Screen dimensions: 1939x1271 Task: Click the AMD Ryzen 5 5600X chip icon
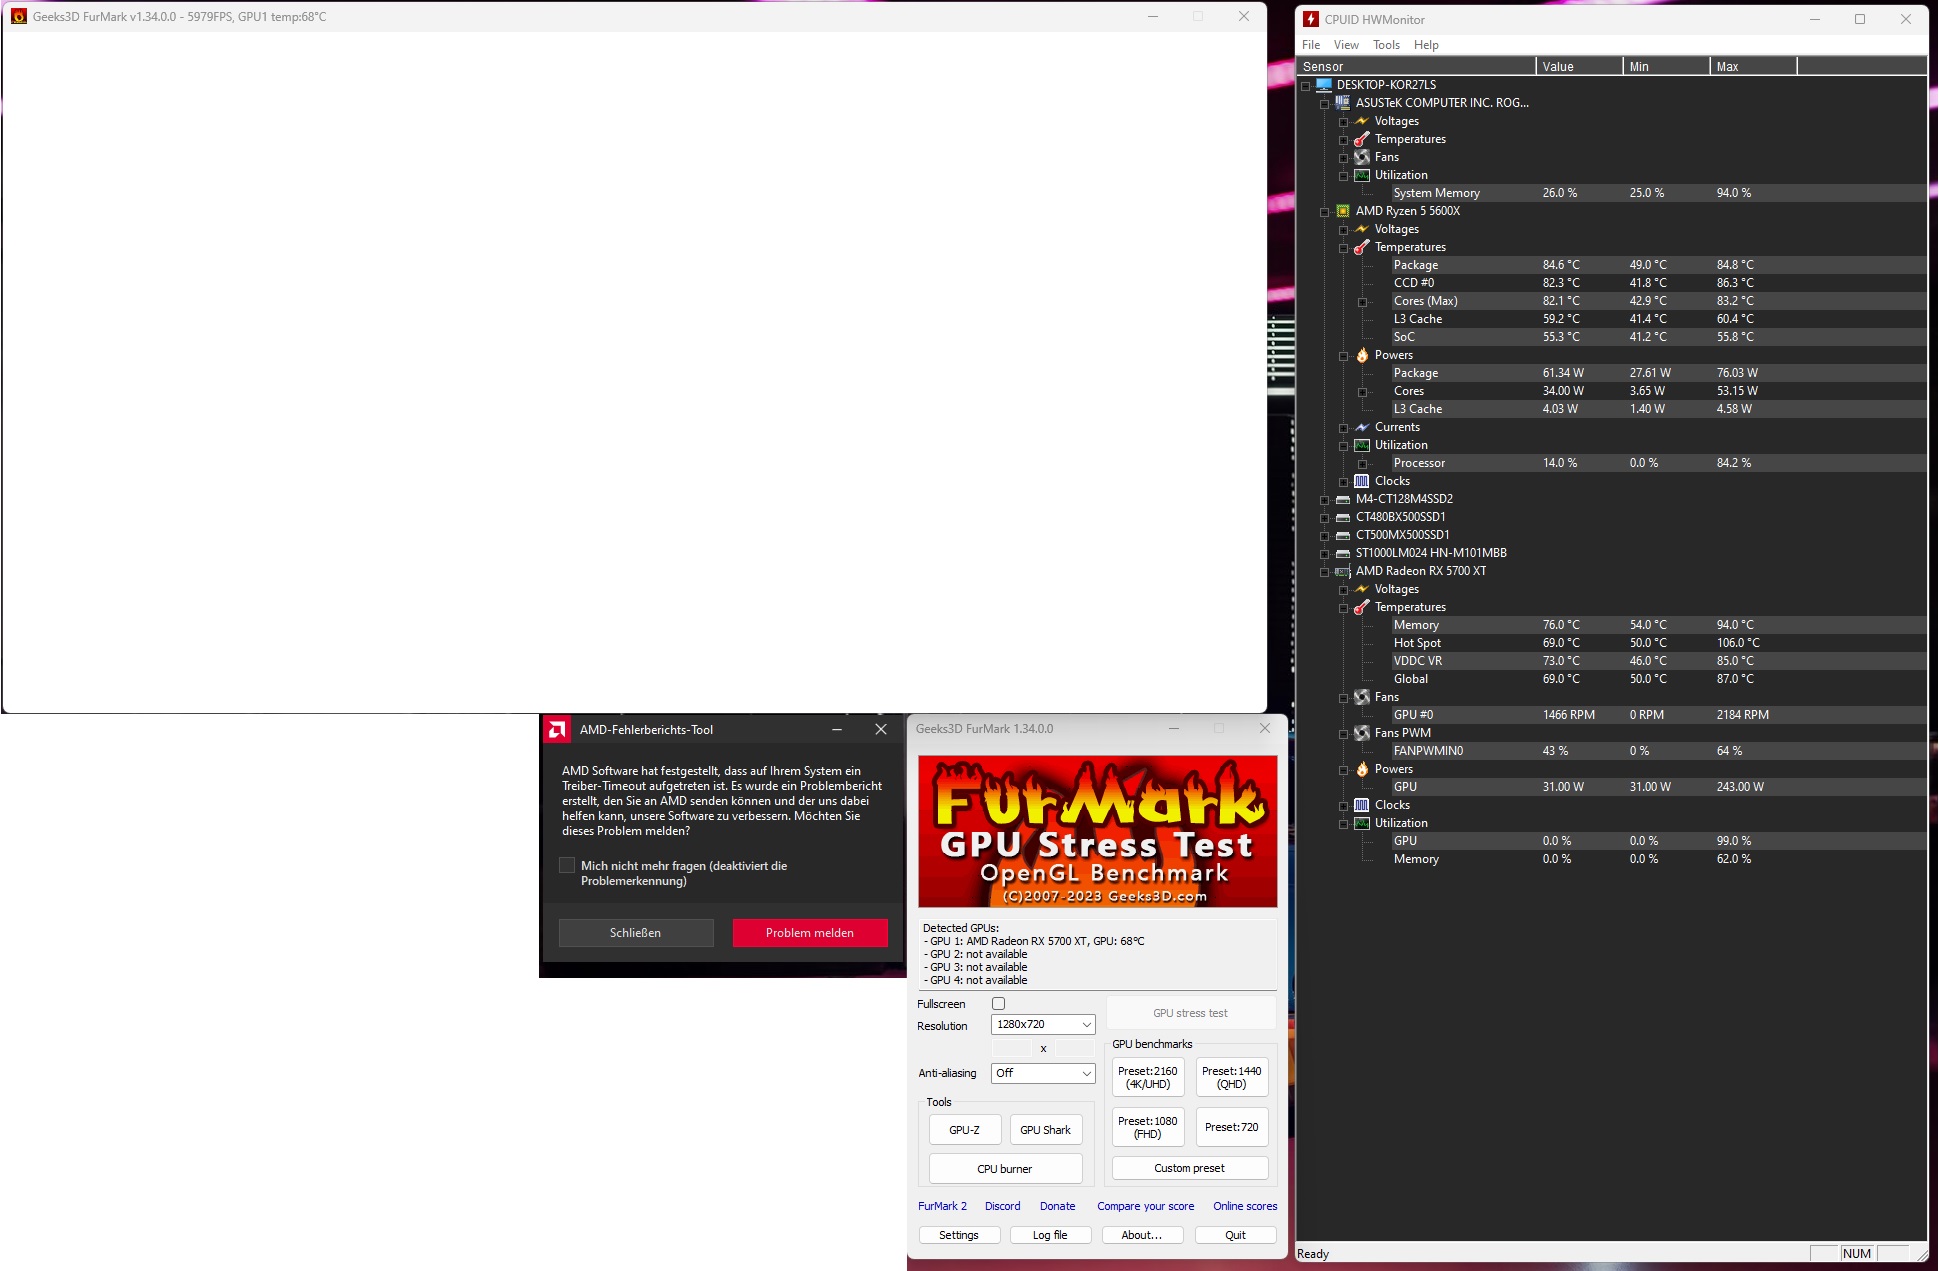(1342, 211)
